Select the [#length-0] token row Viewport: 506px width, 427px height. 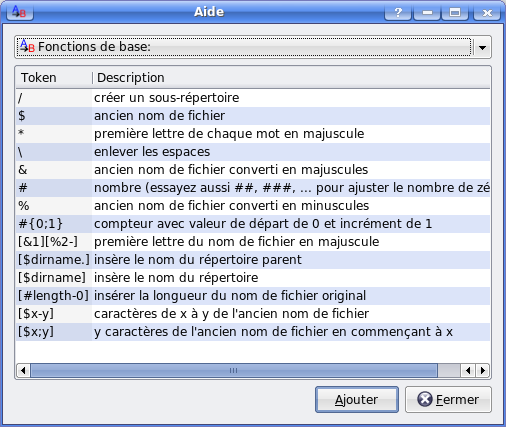coord(253,296)
